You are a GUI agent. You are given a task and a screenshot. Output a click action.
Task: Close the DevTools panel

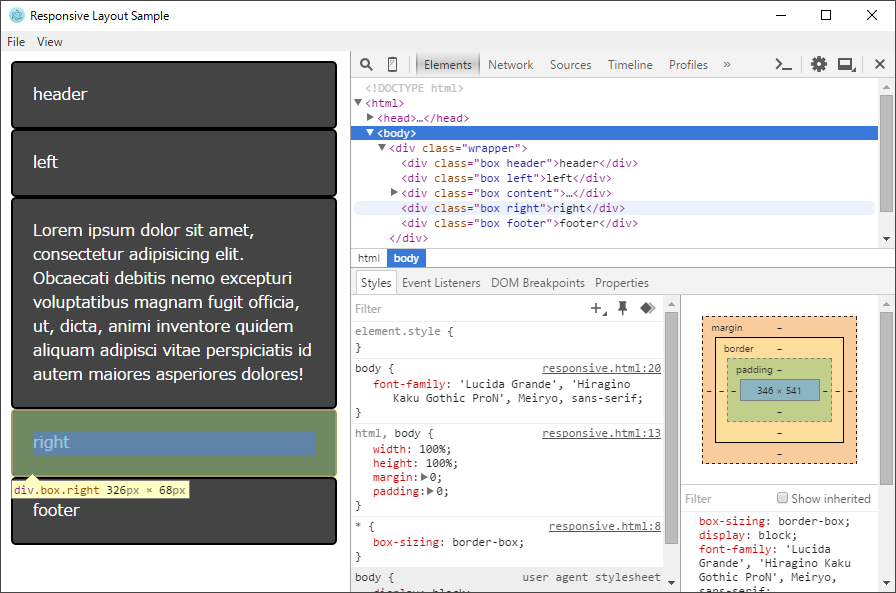coord(880,64)
